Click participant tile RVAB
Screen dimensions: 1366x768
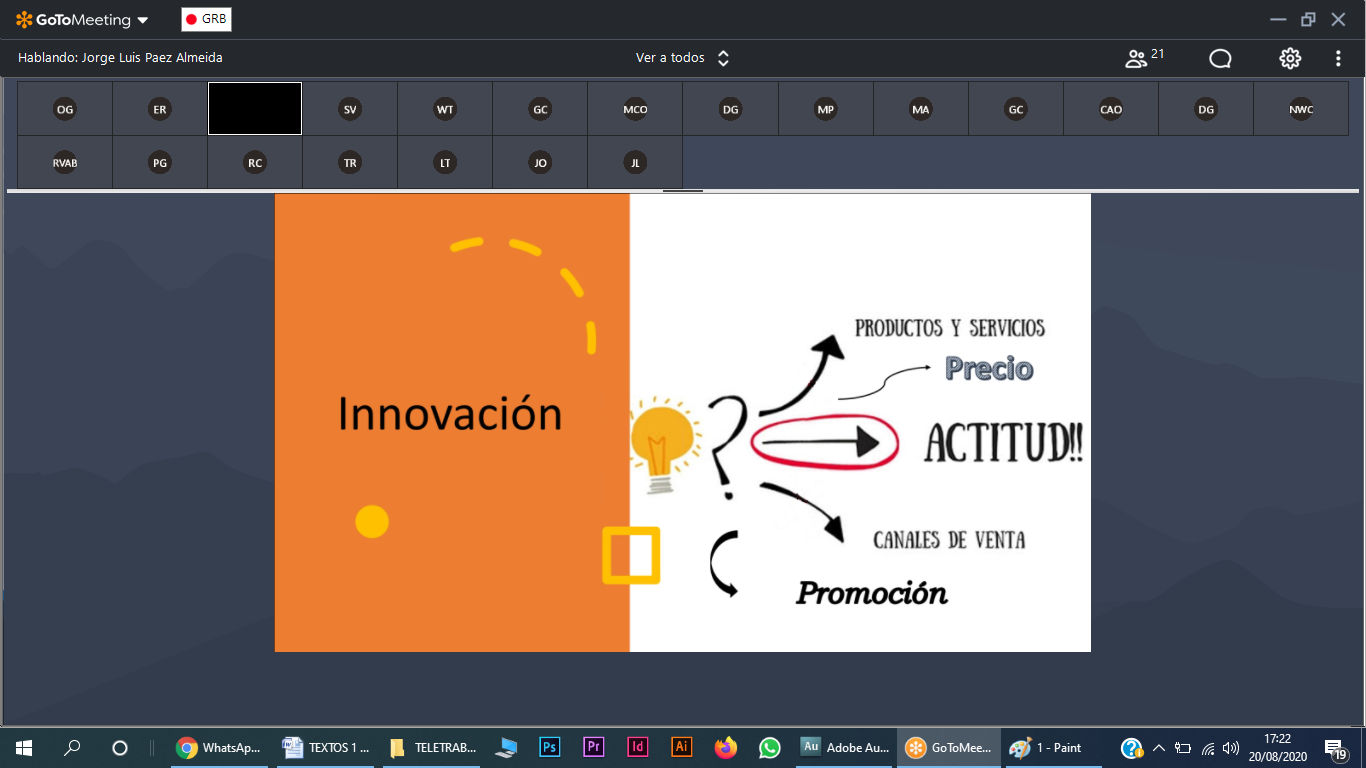click(65, 162)
